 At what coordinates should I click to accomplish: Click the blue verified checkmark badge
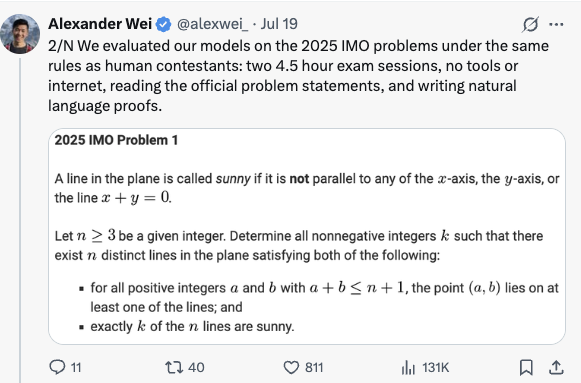pyautogui.click(x=163, y=24)
